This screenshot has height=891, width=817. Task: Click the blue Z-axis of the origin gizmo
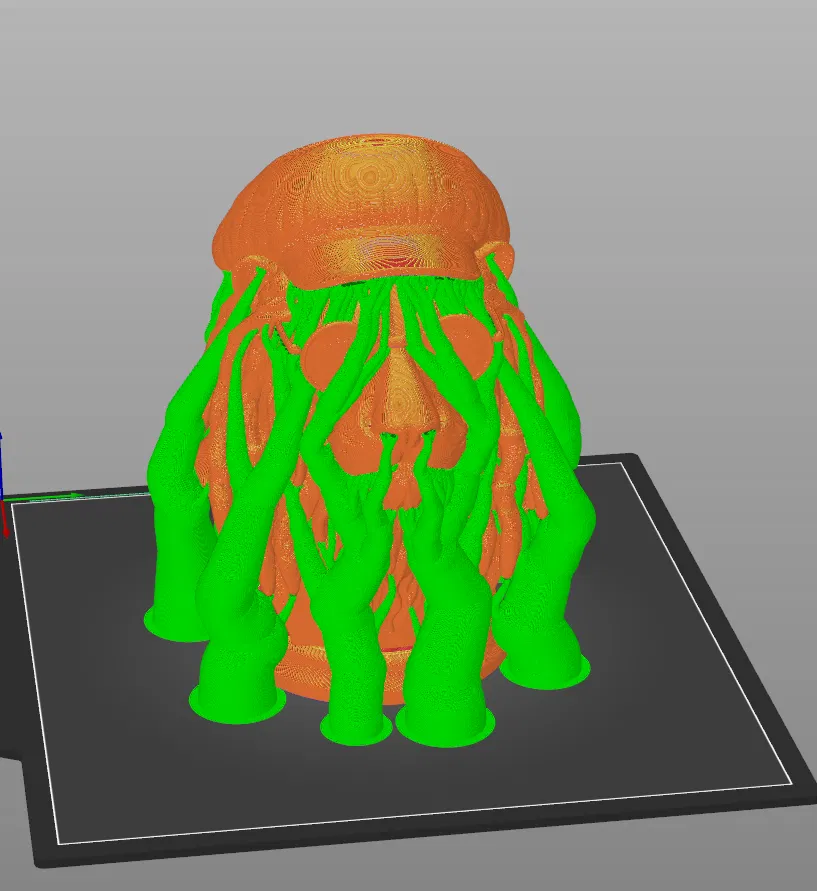pyautogui.click(x=1, y=466)
